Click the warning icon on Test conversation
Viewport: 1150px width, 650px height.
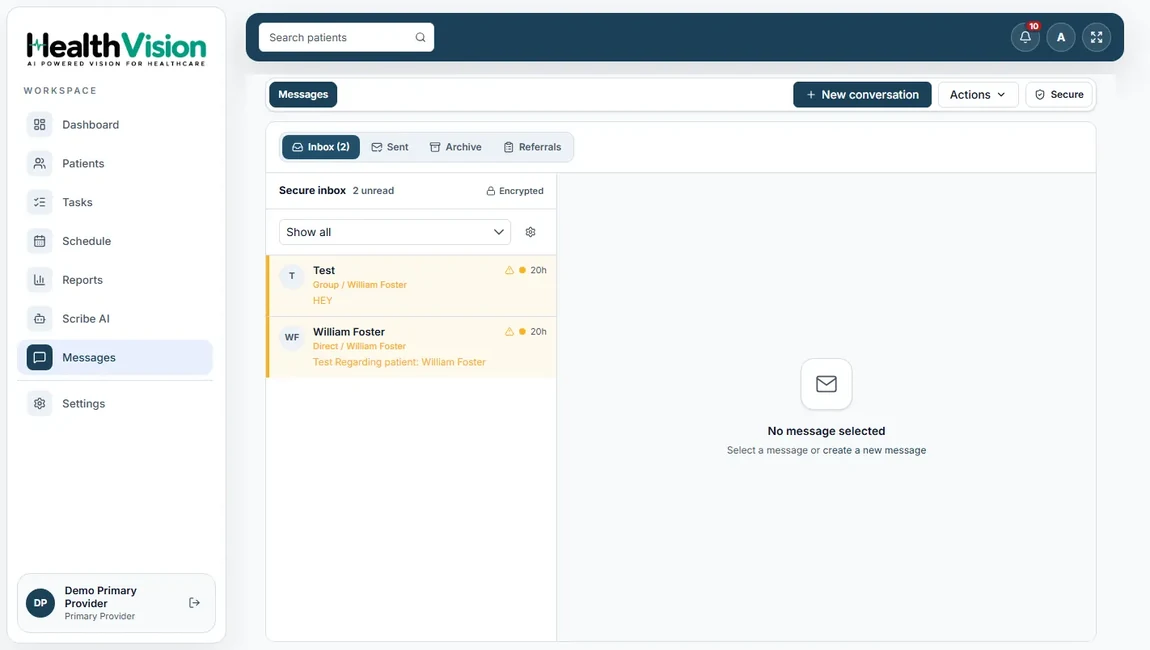click(509, 271)
